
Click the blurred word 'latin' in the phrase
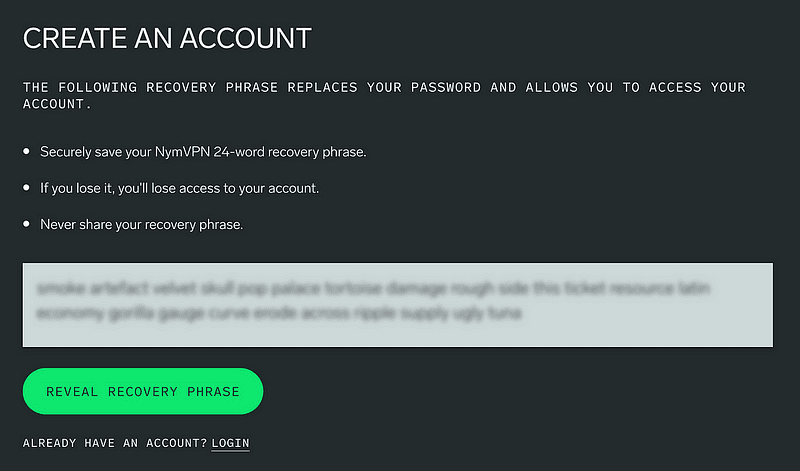pyautogui.click(x=692, y=289)
